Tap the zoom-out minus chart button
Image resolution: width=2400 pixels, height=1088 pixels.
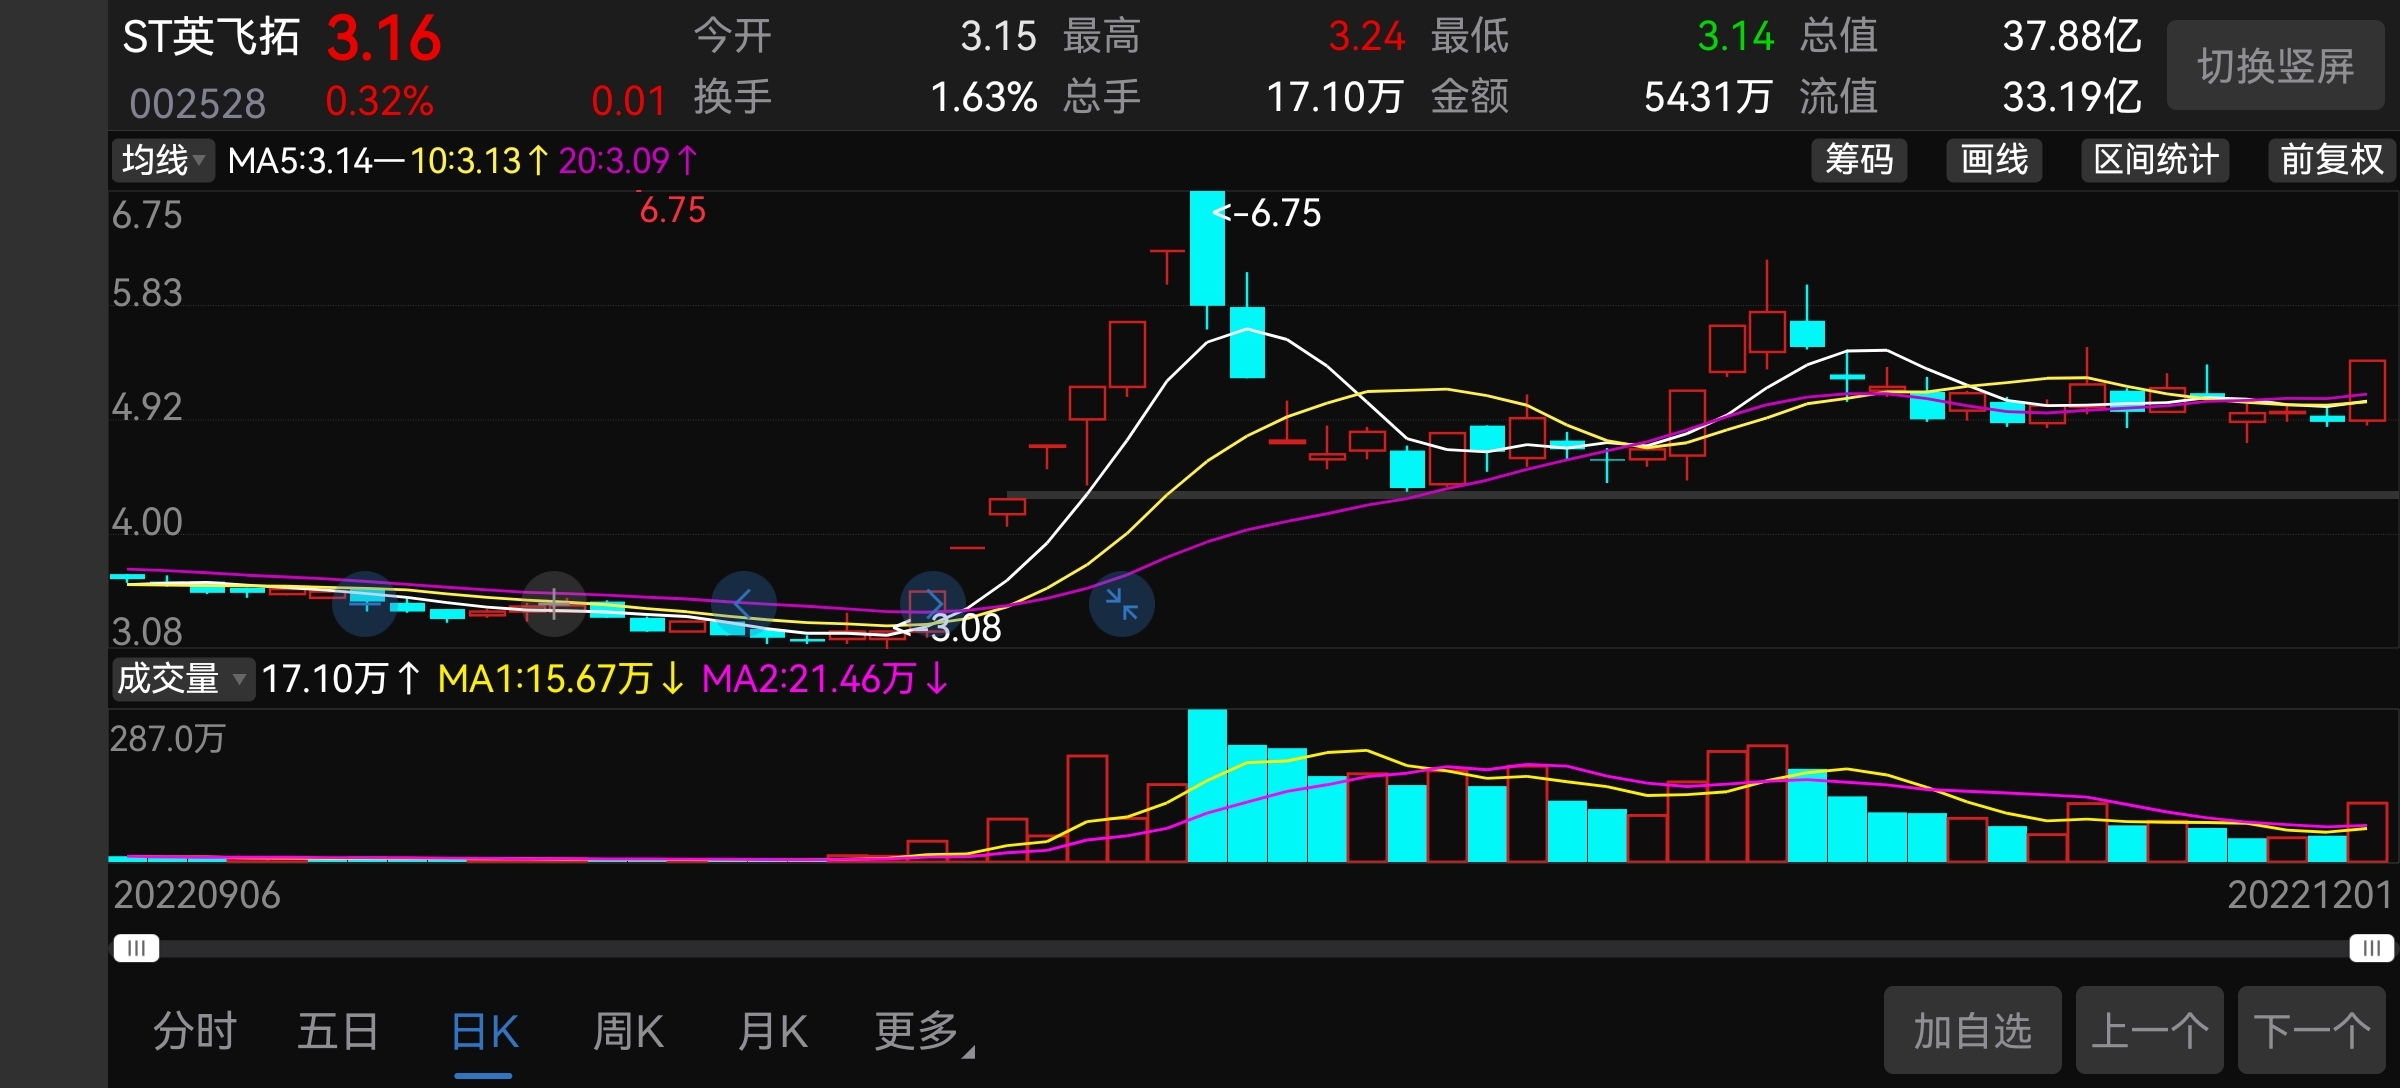coord(365,604)
